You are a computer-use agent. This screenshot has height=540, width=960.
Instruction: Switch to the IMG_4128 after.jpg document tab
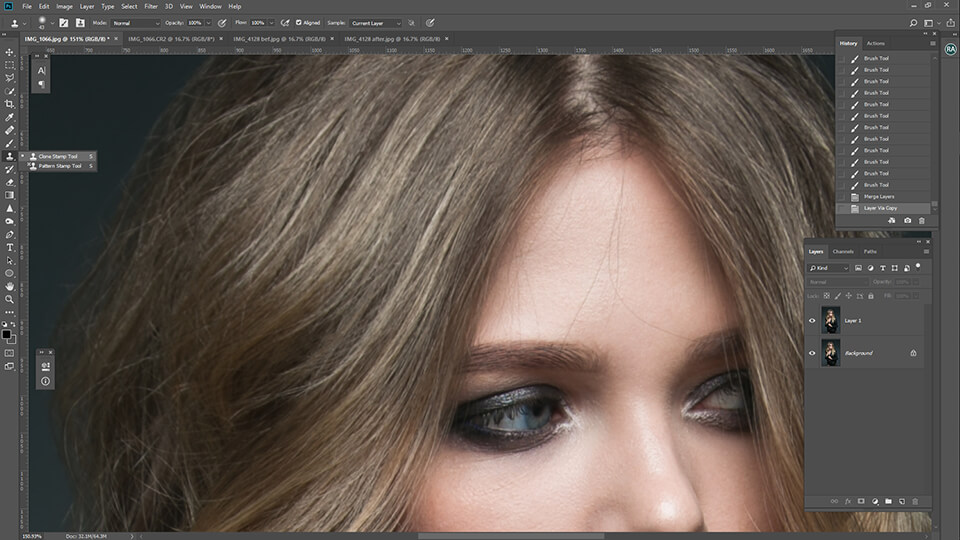(x=392, y=39)
